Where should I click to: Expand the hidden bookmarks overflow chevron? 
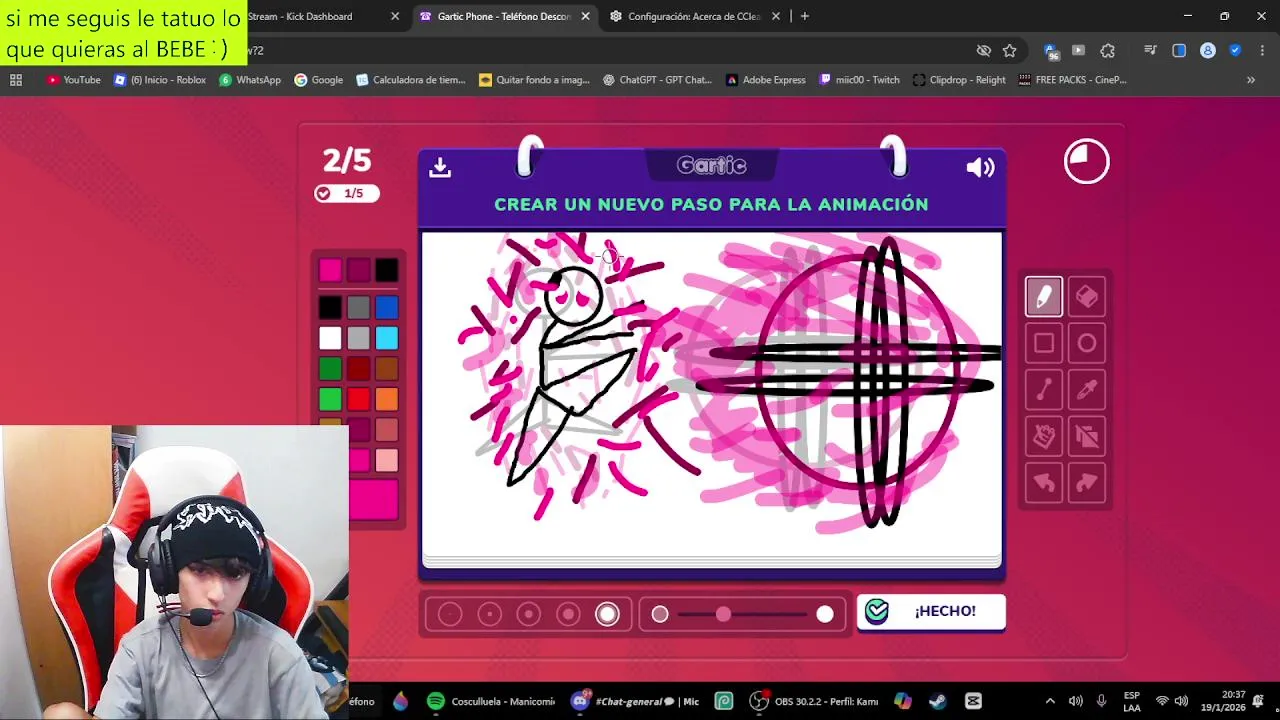tap(1250, 80)
